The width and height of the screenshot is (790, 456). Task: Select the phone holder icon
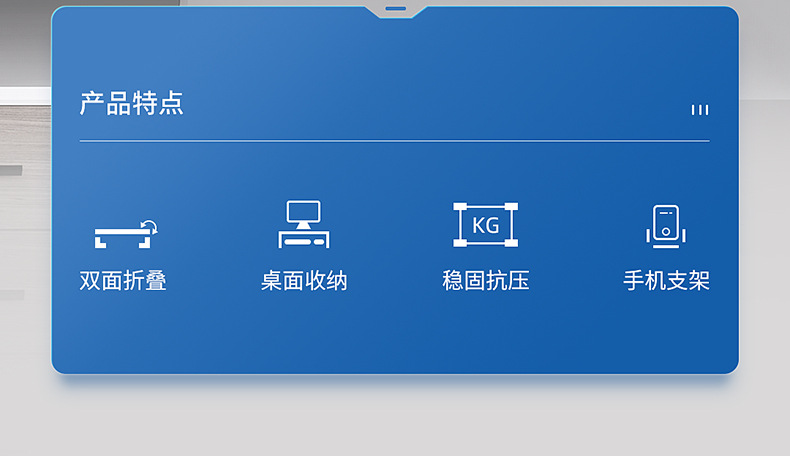click(x=666, y=226)
